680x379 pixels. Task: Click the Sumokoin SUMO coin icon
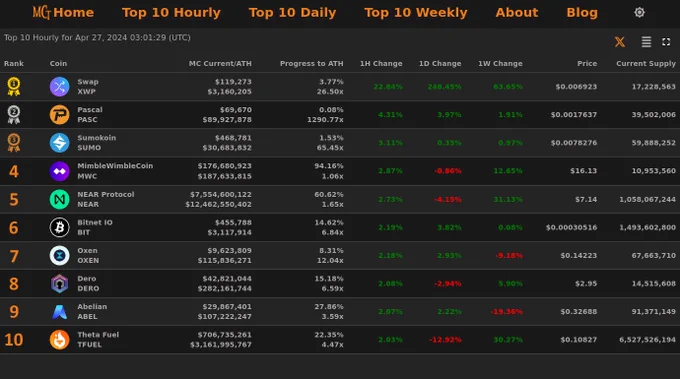[x=59, y=143]
